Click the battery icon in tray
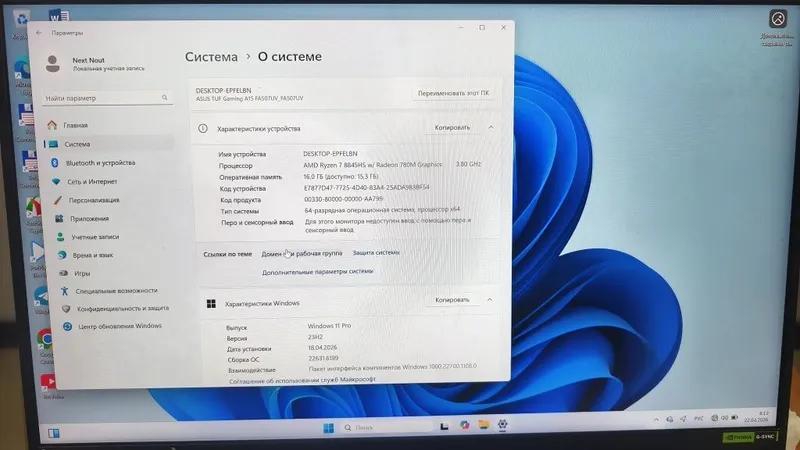The height and width of the screenshot is (450, 800). 735,418
